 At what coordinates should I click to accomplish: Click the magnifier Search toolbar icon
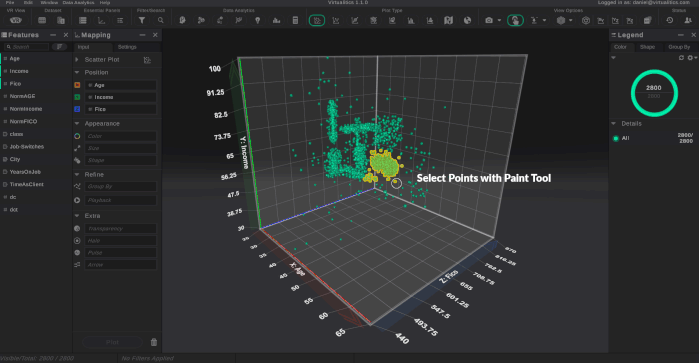coord(160,20)
